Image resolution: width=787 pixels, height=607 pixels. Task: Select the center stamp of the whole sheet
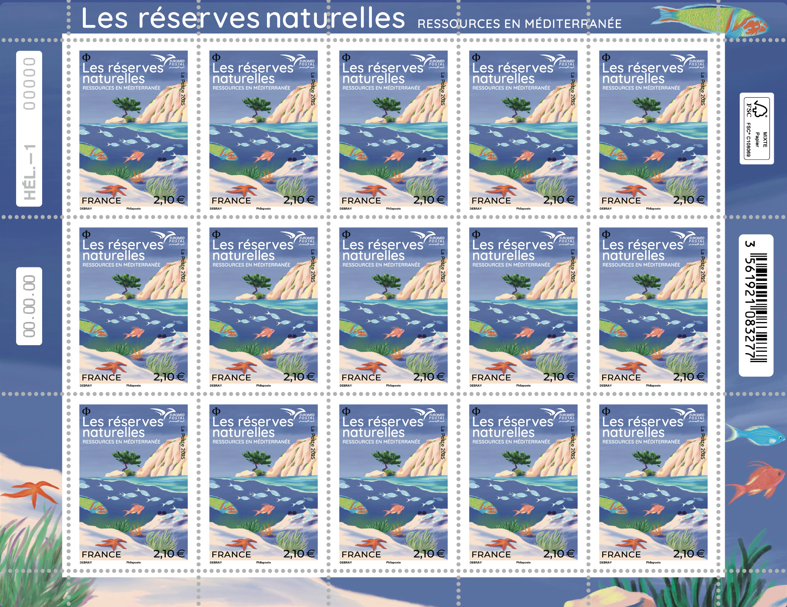coord(394,305)
